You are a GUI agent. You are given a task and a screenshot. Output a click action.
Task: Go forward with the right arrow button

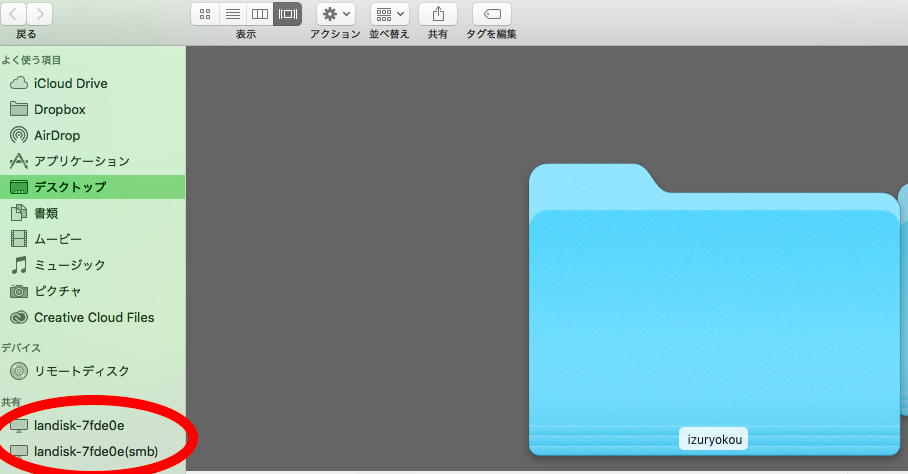click(39, 14)
